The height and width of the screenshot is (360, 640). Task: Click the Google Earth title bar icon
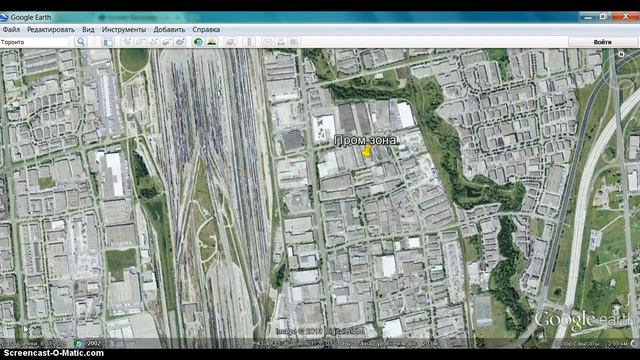[4, 17]
